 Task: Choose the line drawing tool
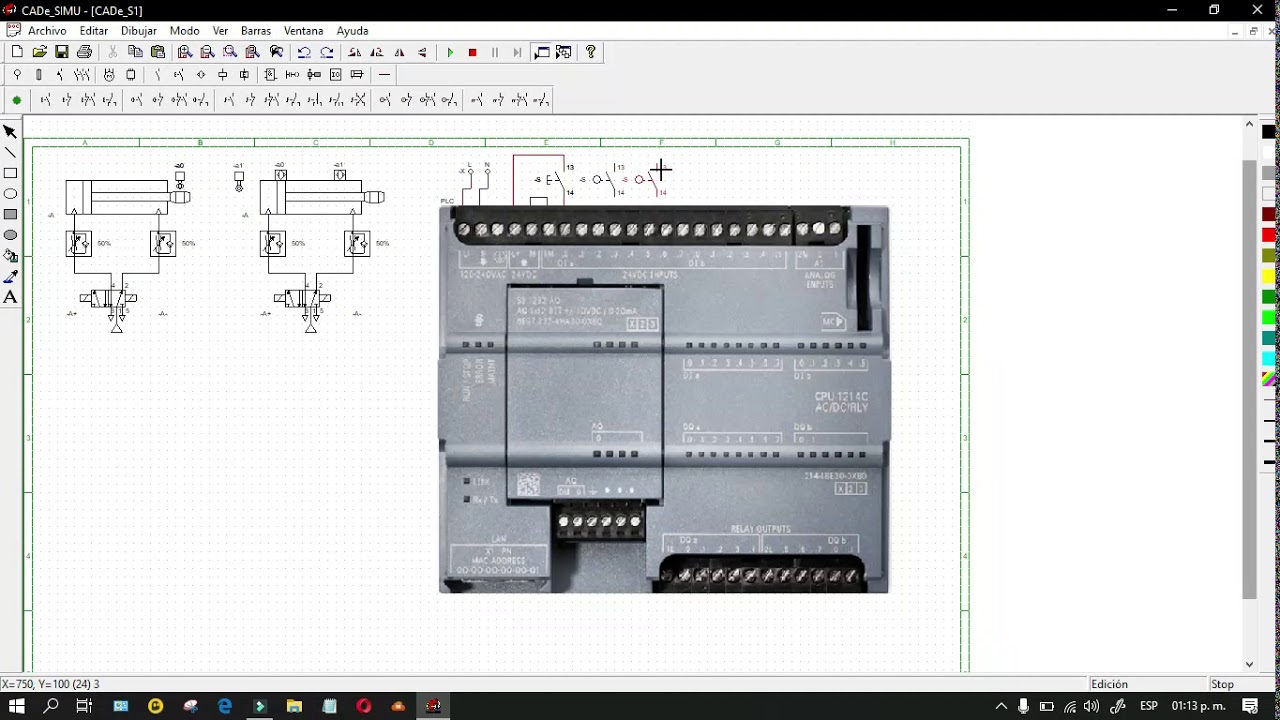point(10,153)
